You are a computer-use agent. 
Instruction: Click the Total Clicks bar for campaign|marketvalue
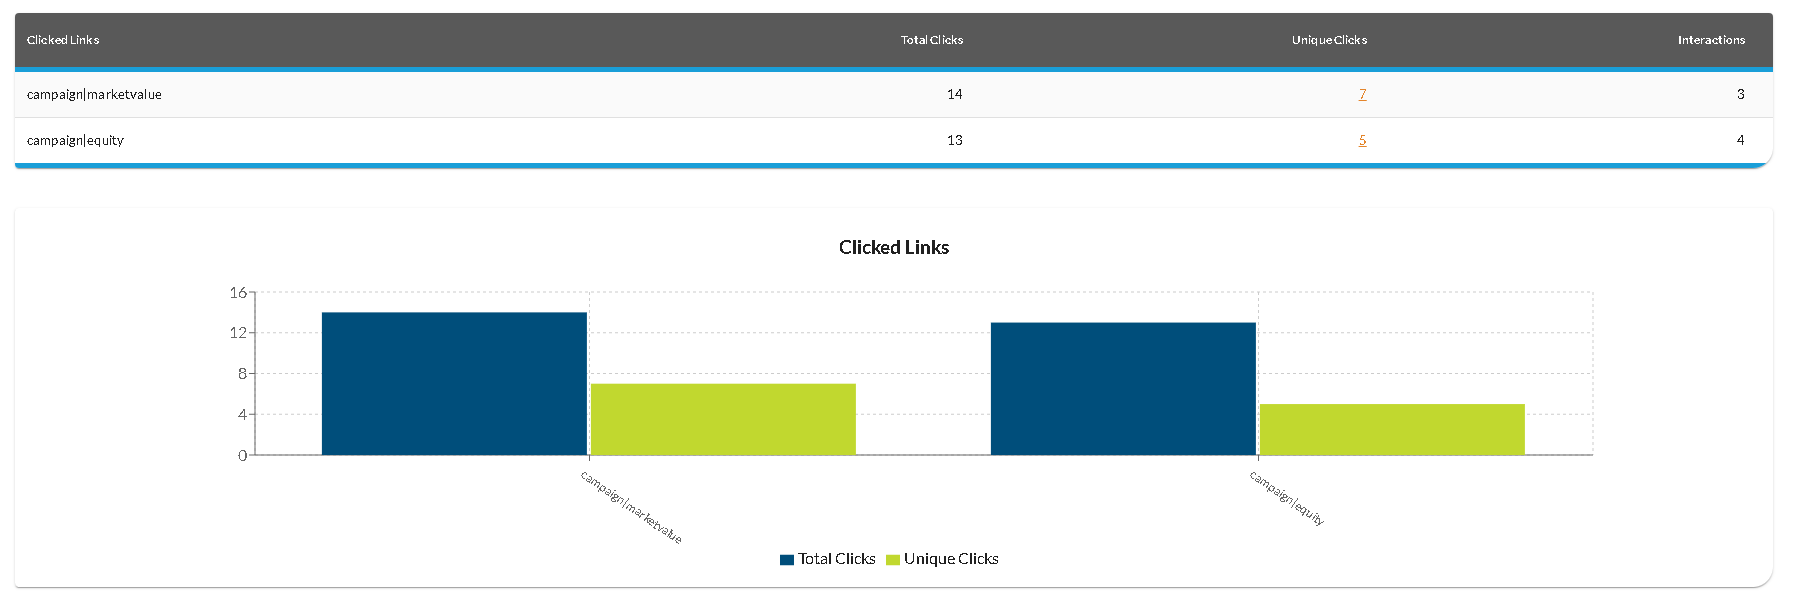(x=454, y=383)
